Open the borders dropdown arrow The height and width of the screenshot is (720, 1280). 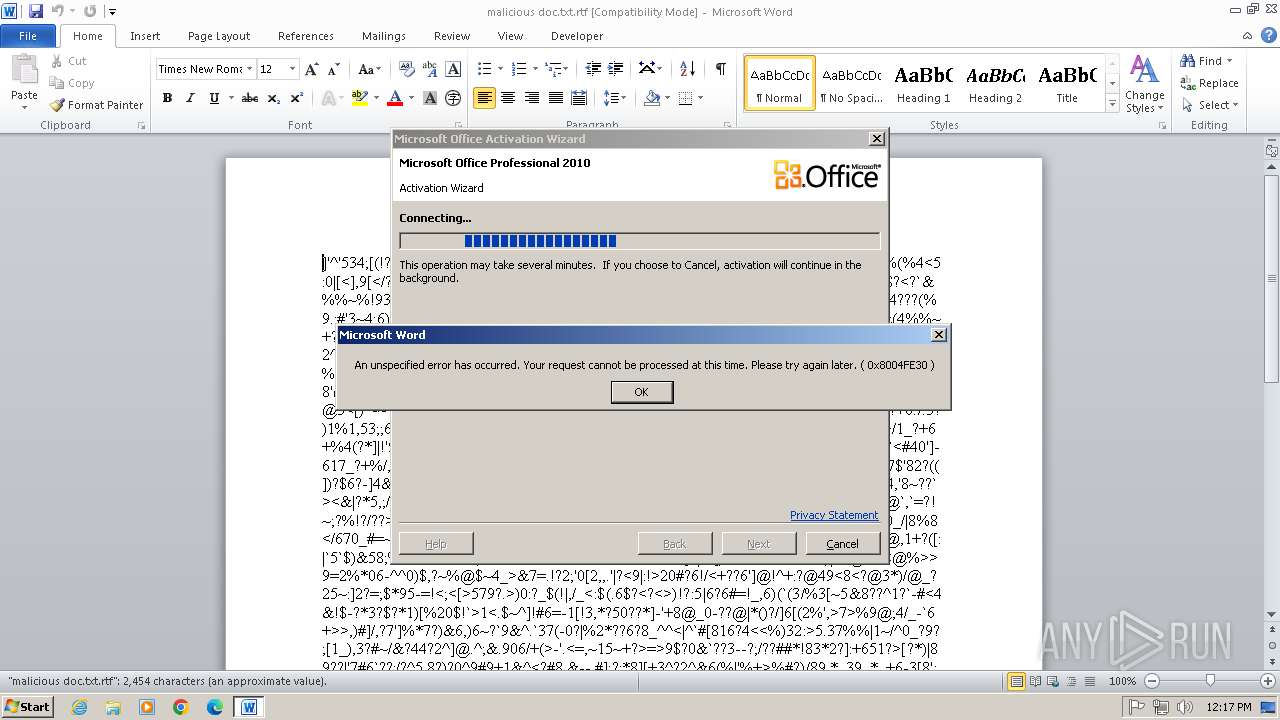coord(701,98)
